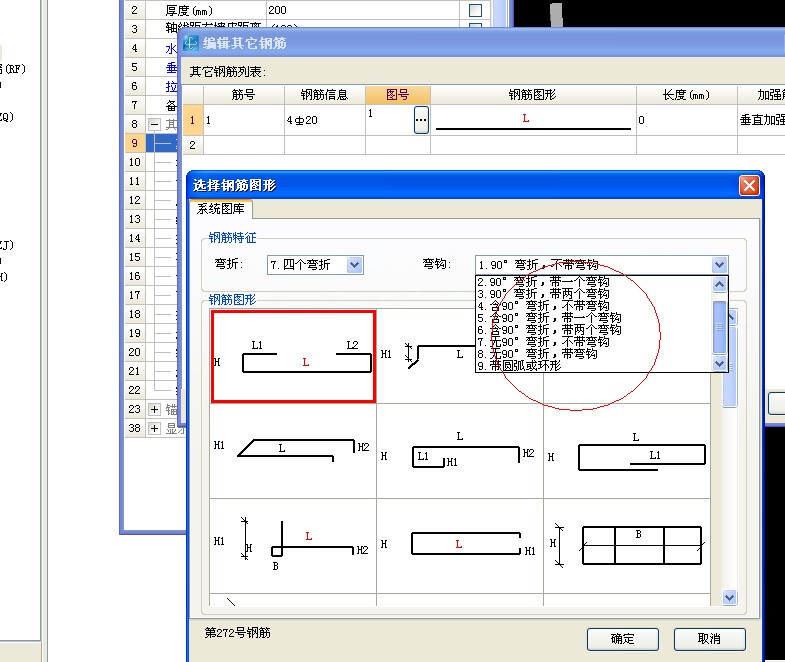
Task: Open the 弯钩 hook type dropdown arrow
Action: coord(719,264)
